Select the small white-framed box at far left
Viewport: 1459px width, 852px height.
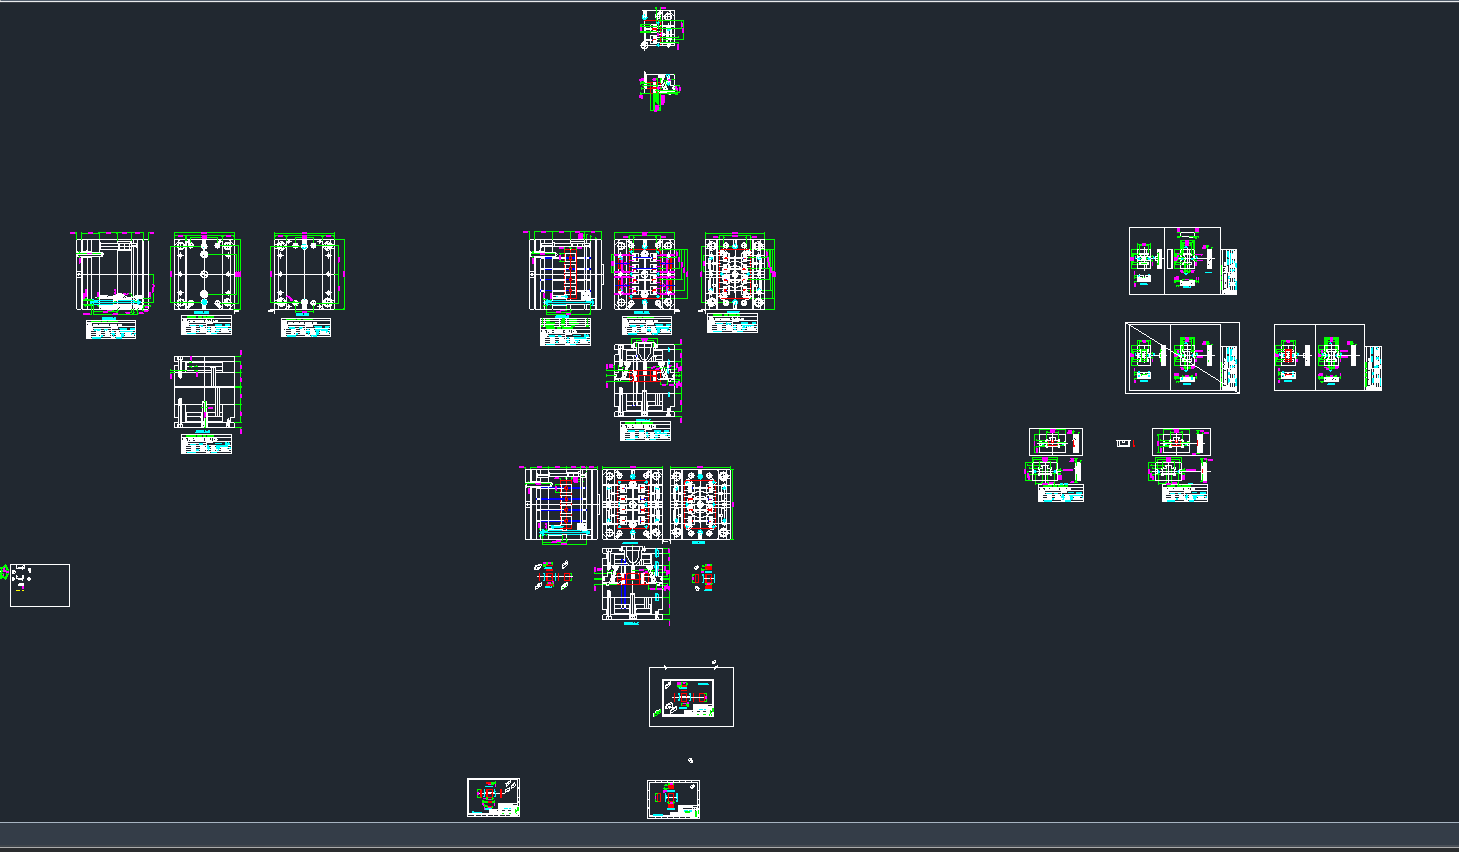40,585
